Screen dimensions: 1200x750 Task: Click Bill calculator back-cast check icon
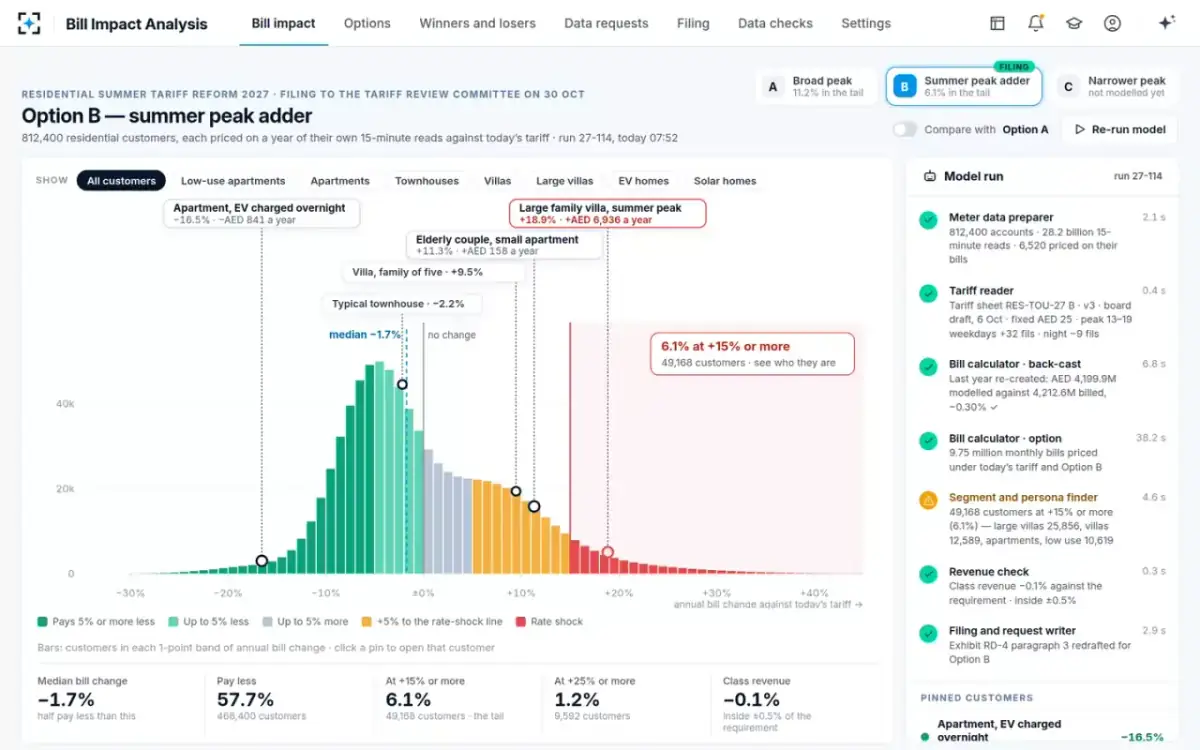[x=929, y=366]
